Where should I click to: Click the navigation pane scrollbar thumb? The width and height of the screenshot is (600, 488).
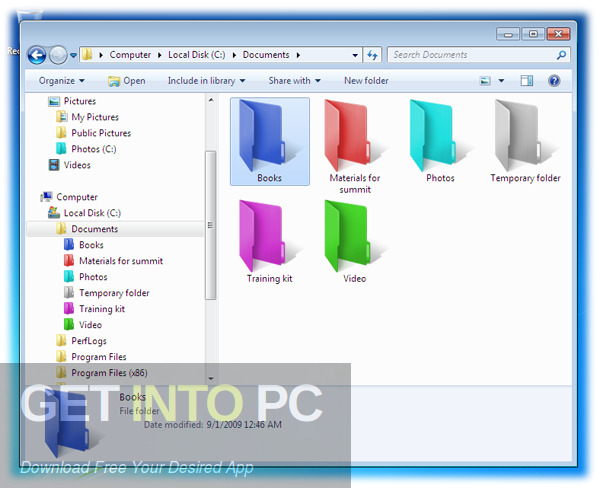(211, 225)
